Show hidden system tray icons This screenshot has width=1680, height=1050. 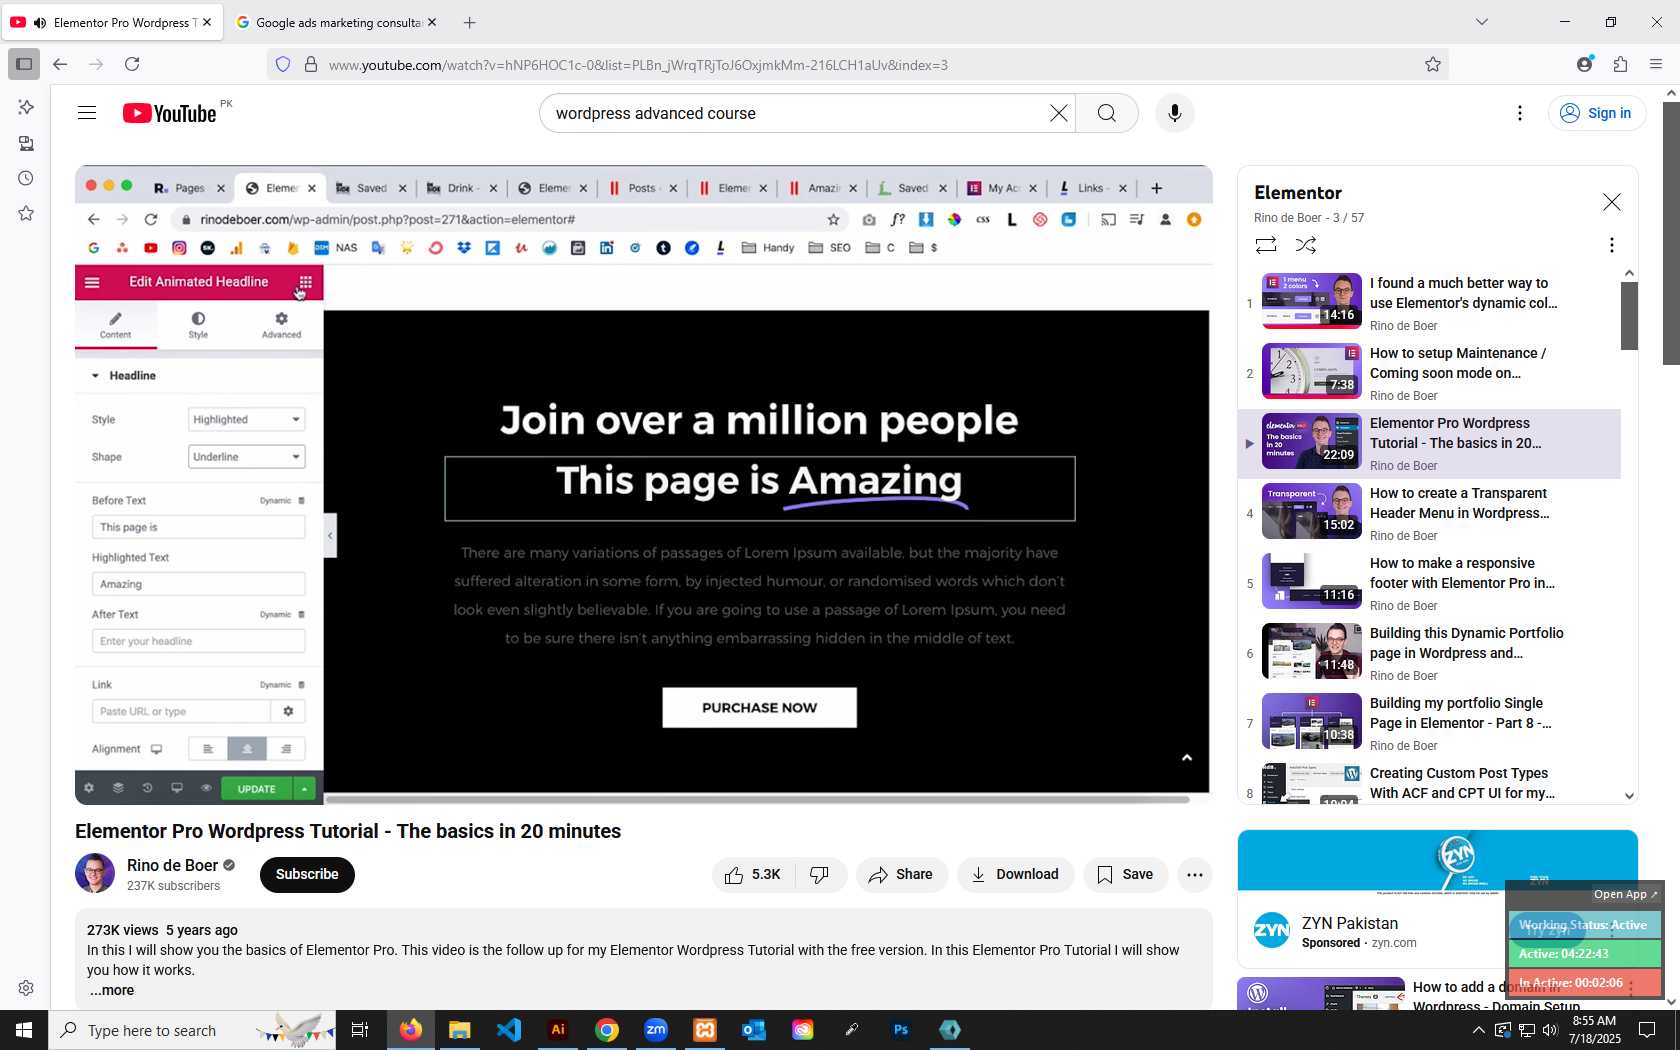1478,1030
